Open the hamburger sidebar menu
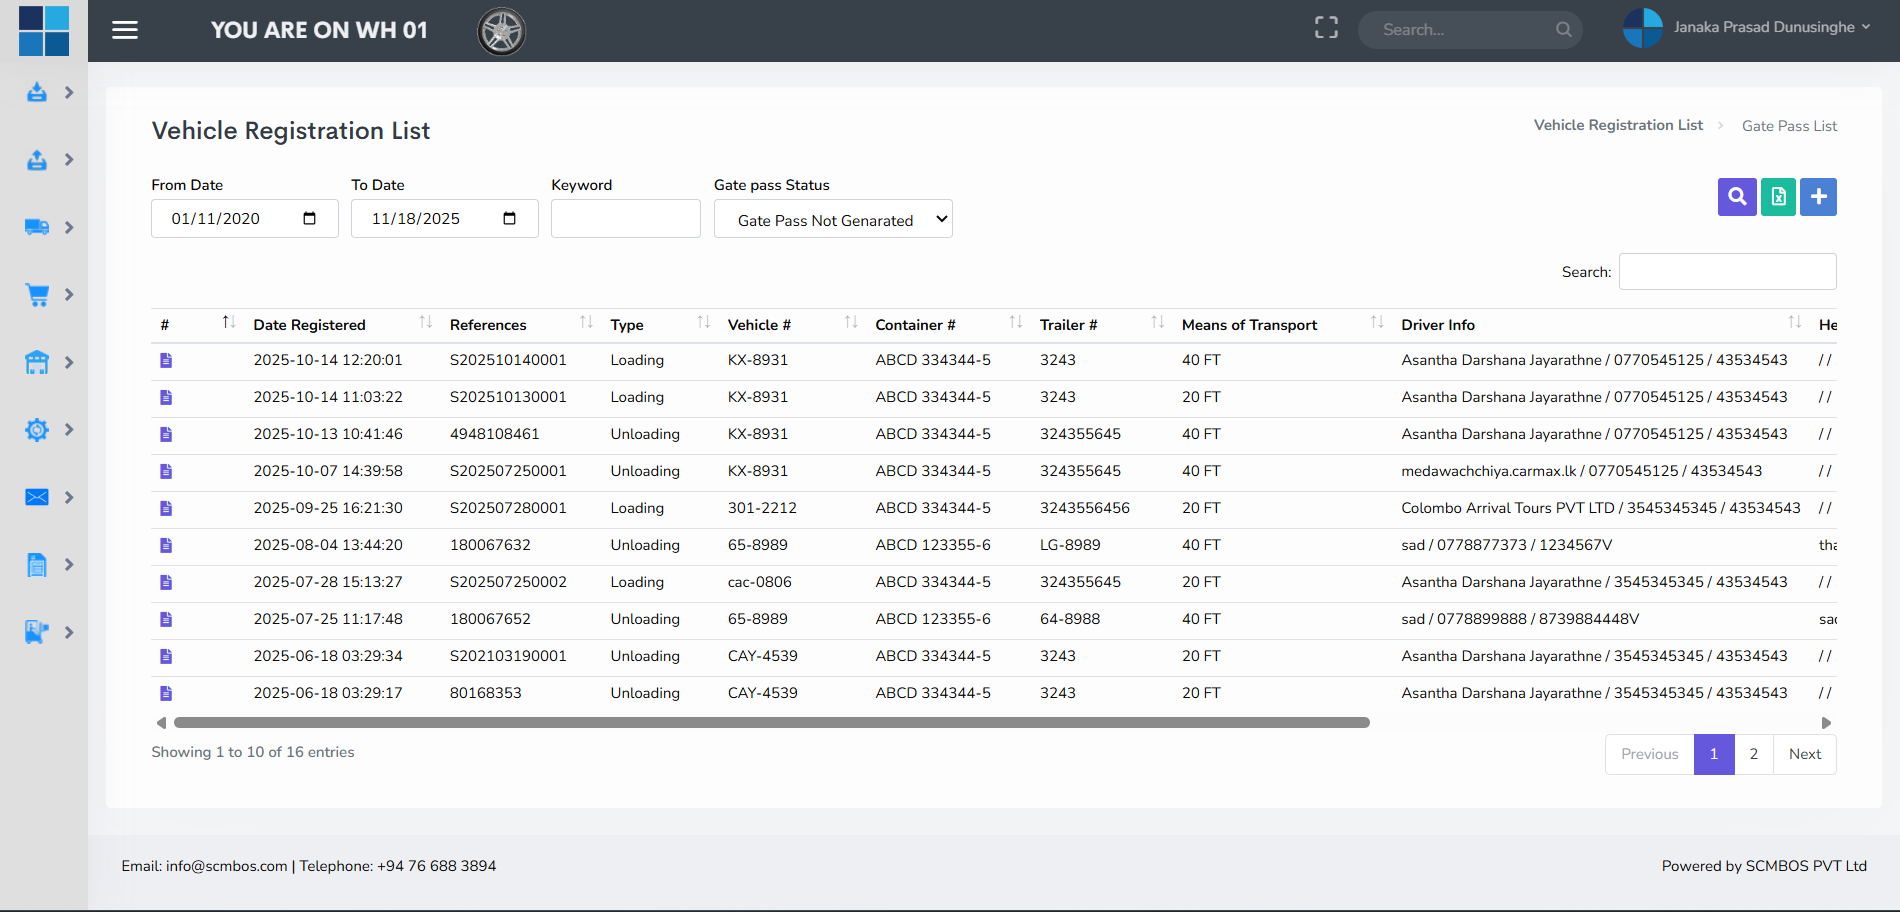The width and height of the screenshot is (1900, 912). (125, 30)
